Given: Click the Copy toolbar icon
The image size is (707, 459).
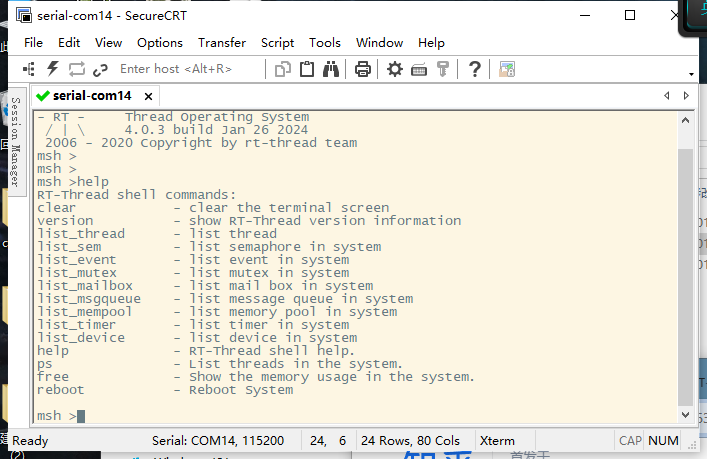Looking at the screenshot, I should tap(283, 69).
